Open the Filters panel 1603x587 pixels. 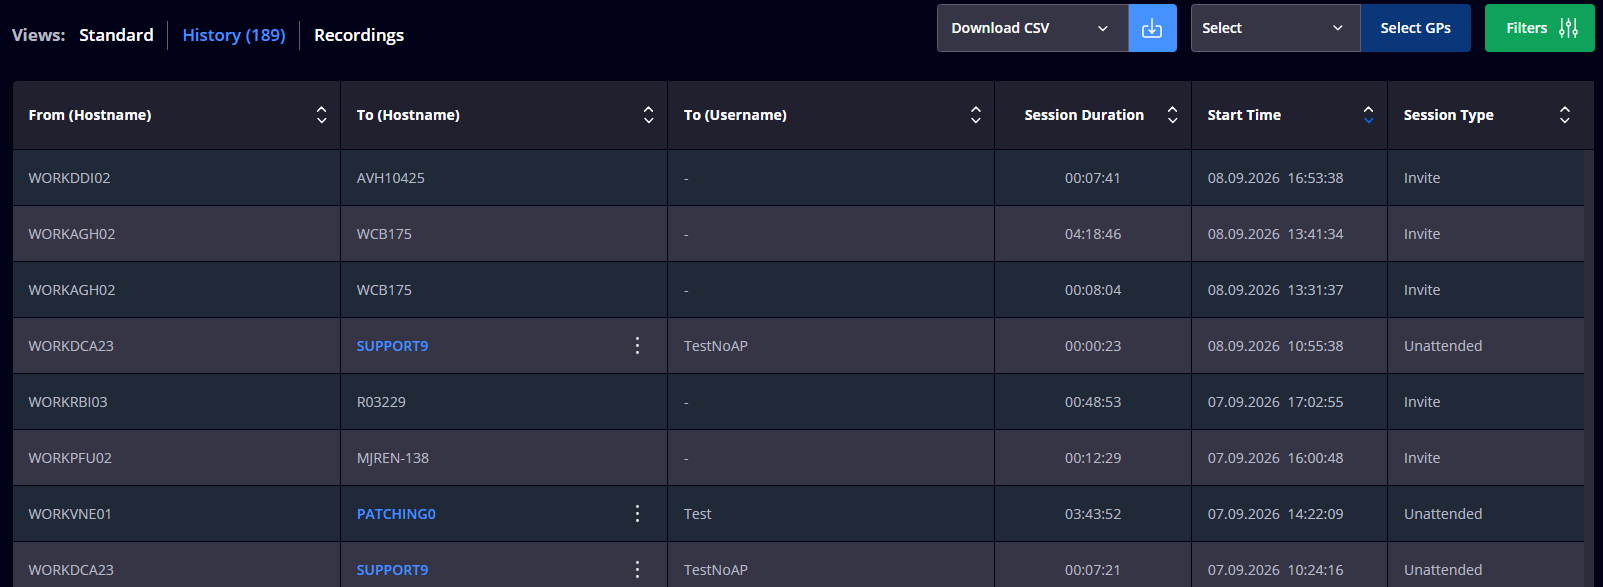1540,28
